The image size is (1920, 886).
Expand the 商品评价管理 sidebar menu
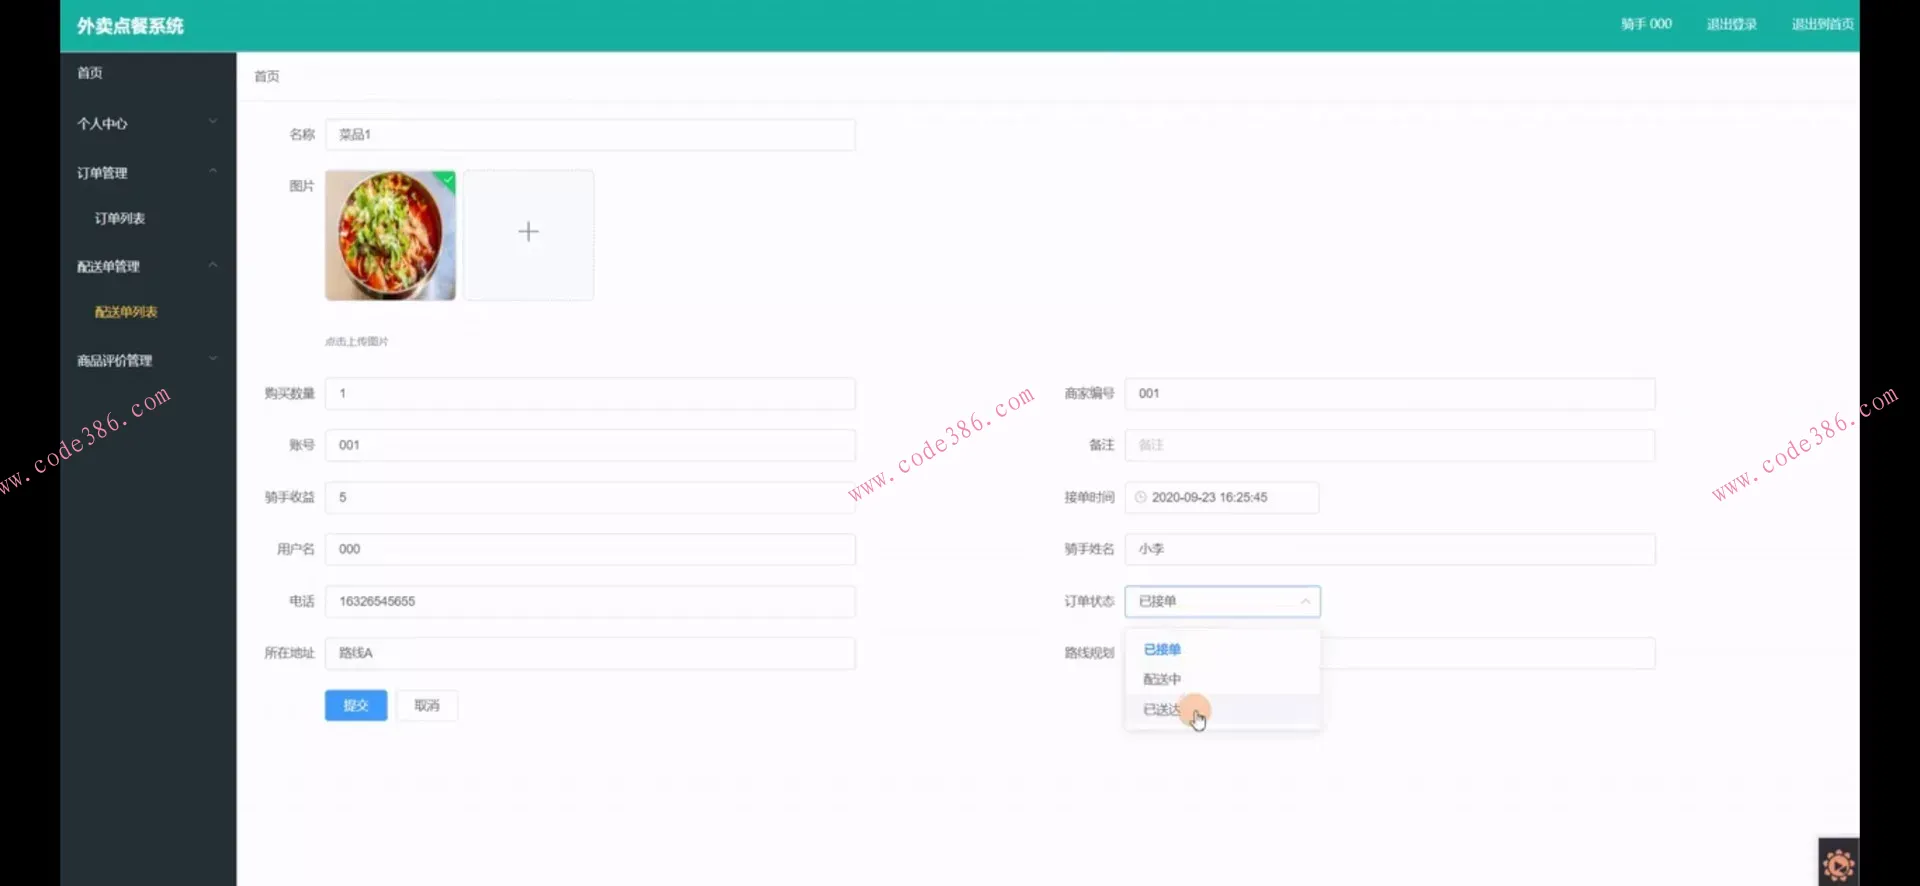click(x=147, y=360)
